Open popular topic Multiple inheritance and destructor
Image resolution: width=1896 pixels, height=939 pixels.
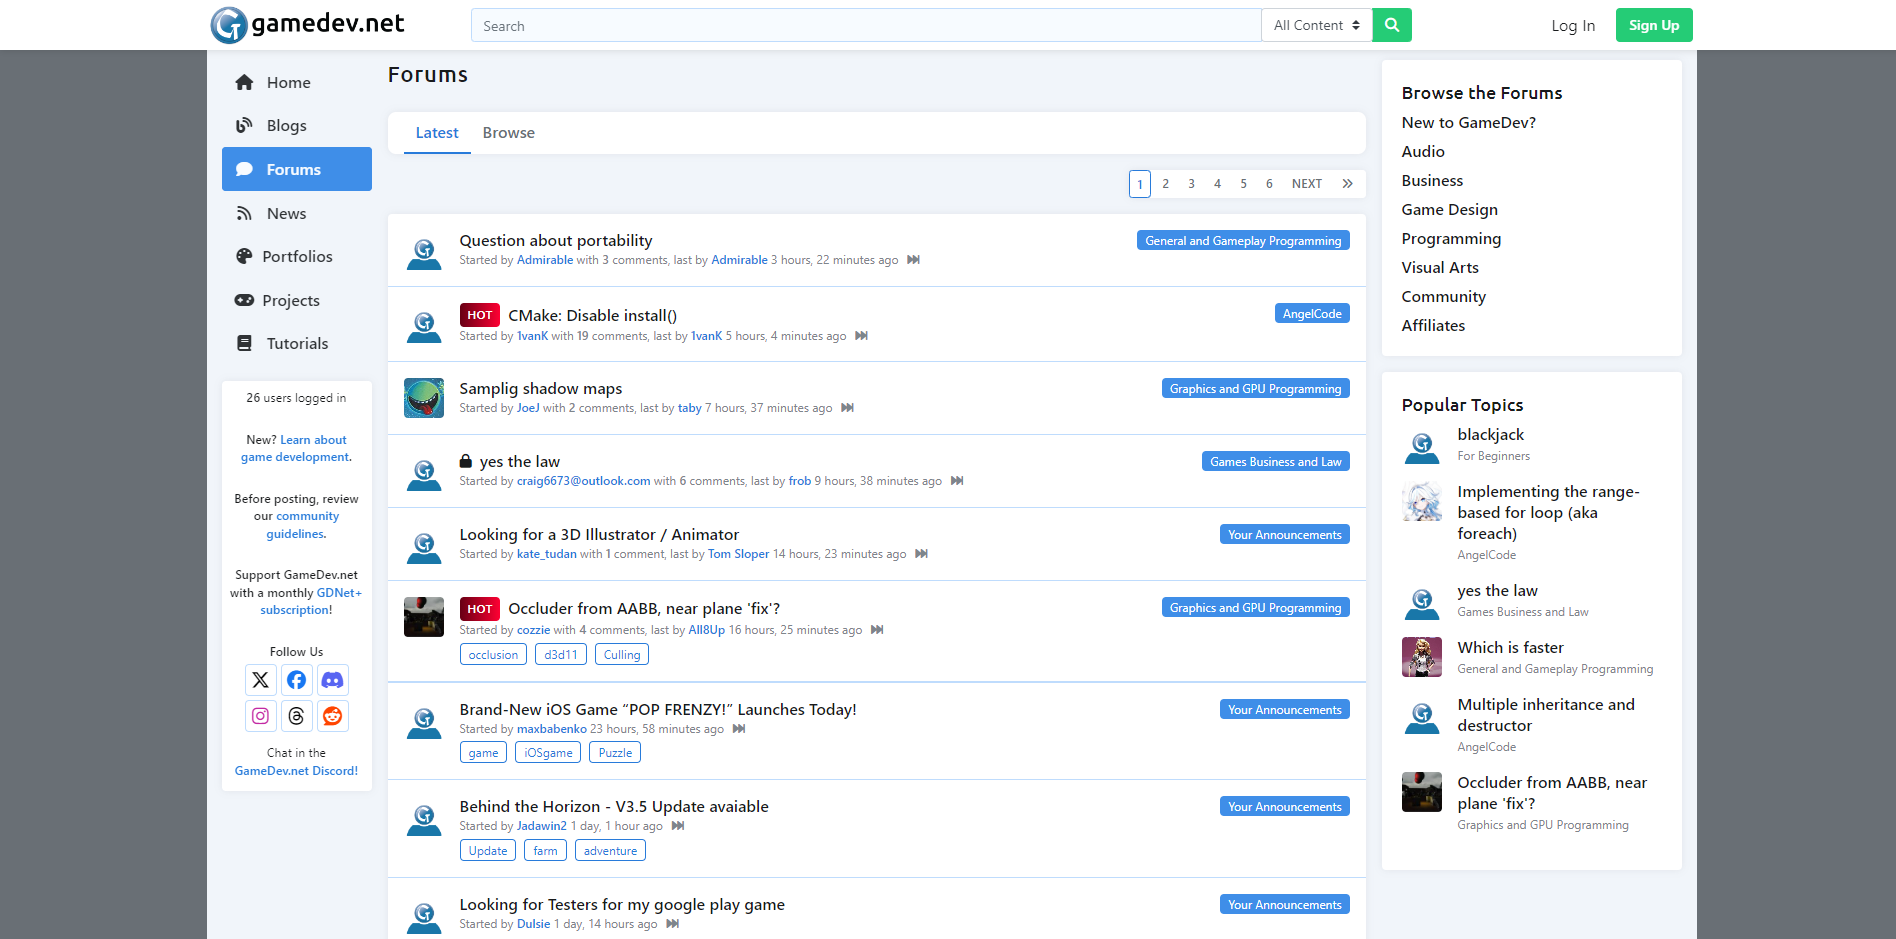coord(1546,715)
